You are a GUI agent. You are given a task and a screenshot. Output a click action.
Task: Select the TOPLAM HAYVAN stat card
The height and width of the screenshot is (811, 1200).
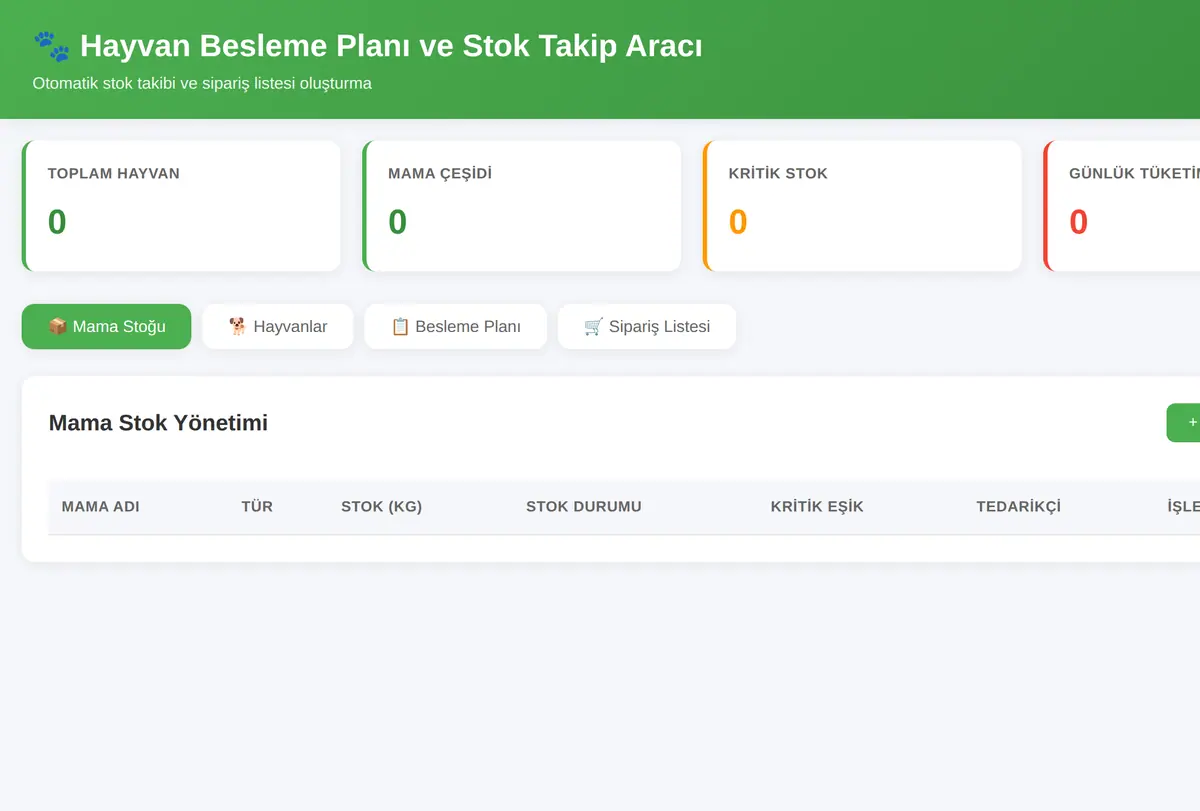[x=181, y=206]
